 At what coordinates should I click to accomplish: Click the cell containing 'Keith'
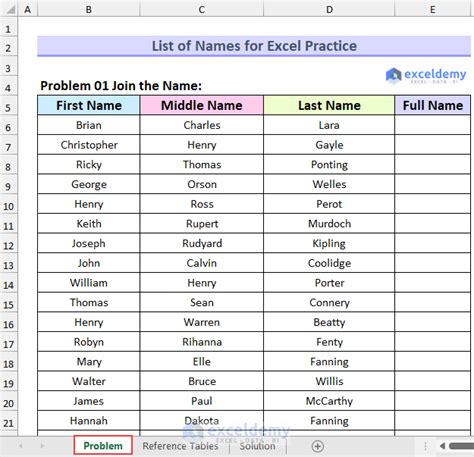(x=89, y=223)
